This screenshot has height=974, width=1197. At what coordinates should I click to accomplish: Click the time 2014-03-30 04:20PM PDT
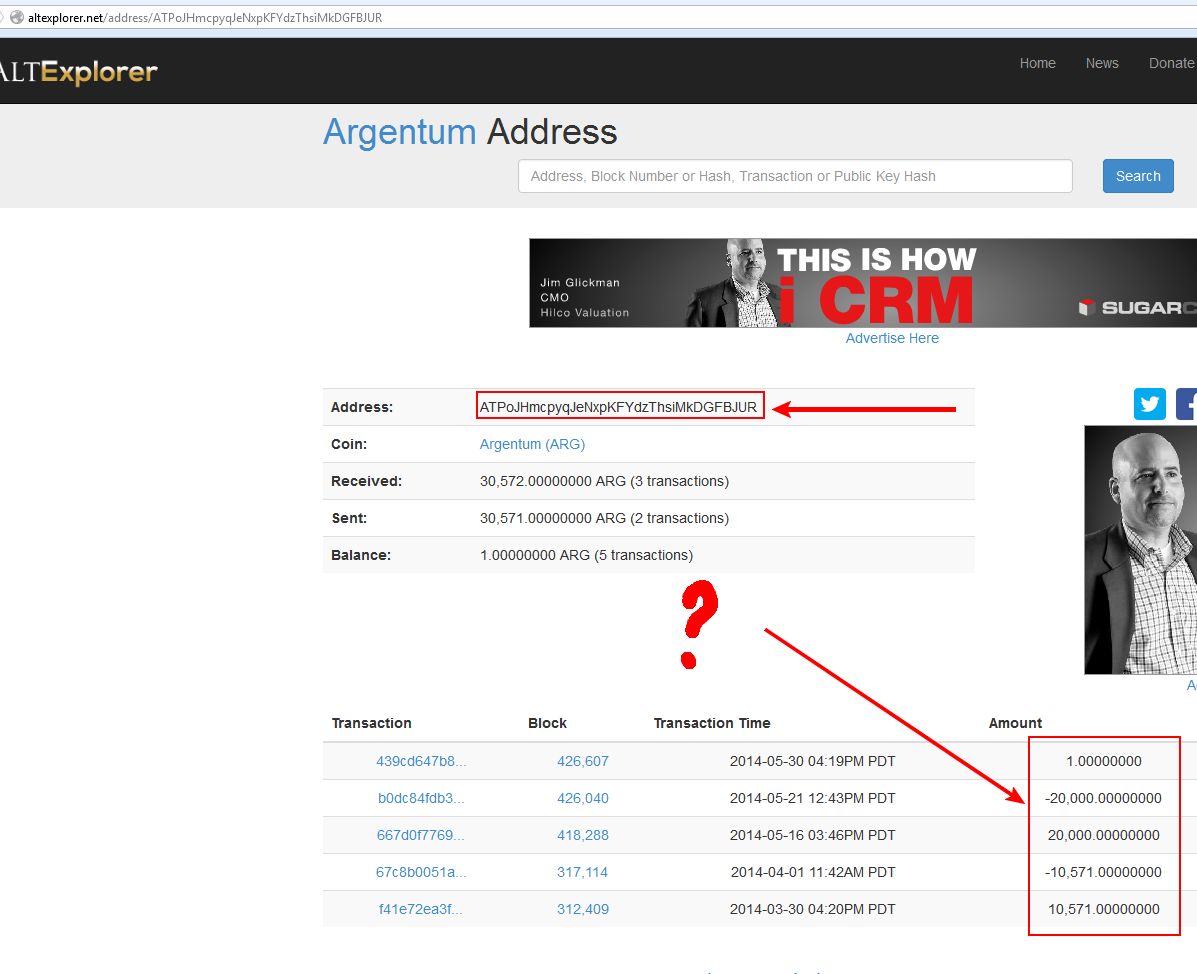pos(812,909)
